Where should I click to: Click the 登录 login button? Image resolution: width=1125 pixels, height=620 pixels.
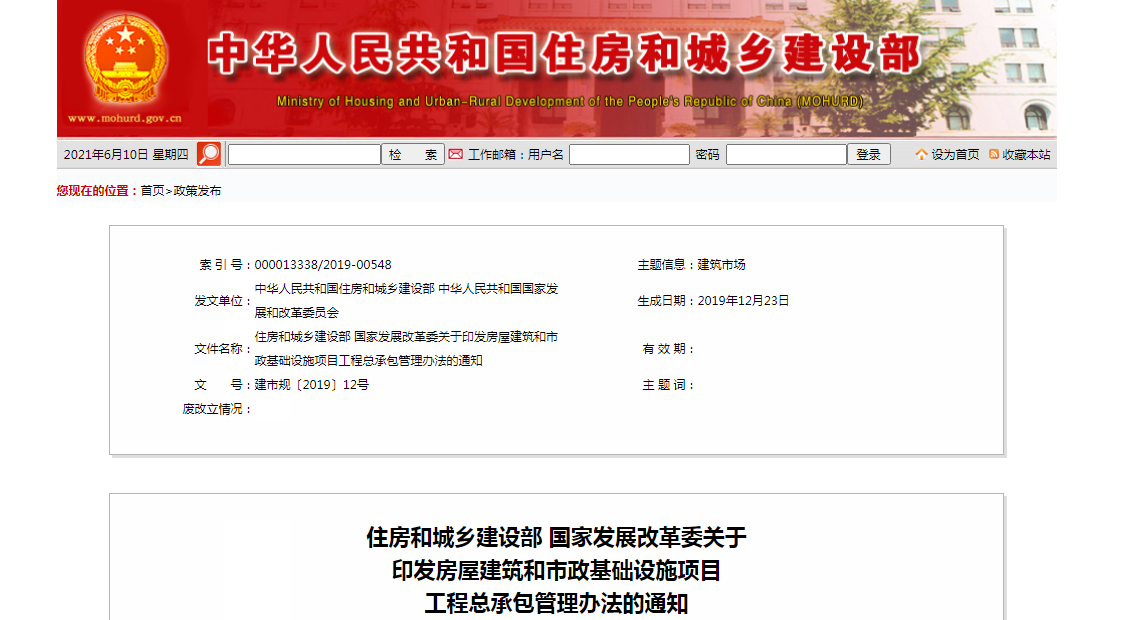868,154
